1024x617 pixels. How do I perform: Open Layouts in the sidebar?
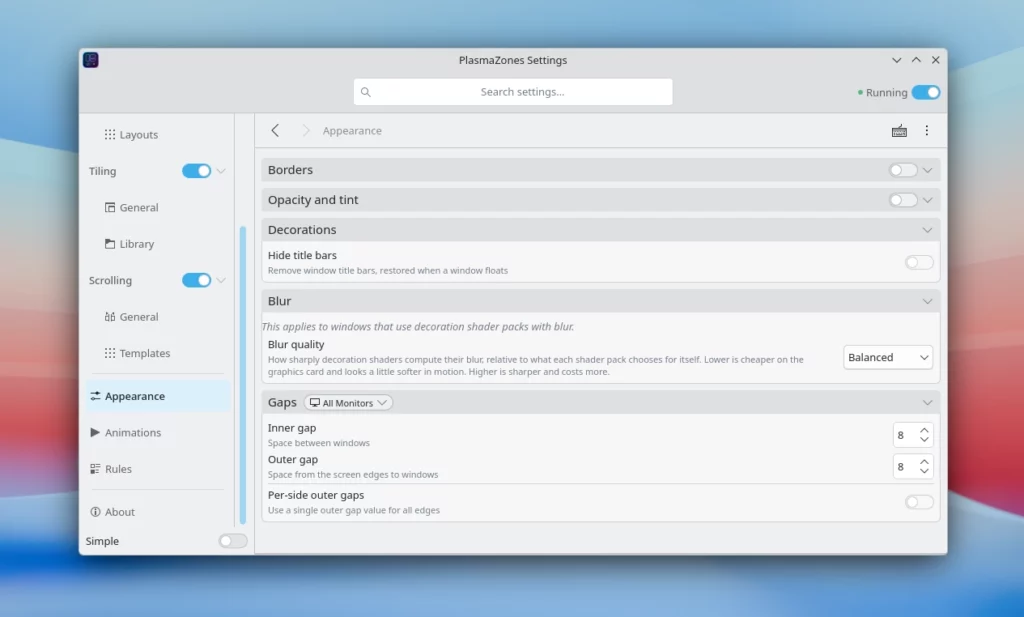158,134
